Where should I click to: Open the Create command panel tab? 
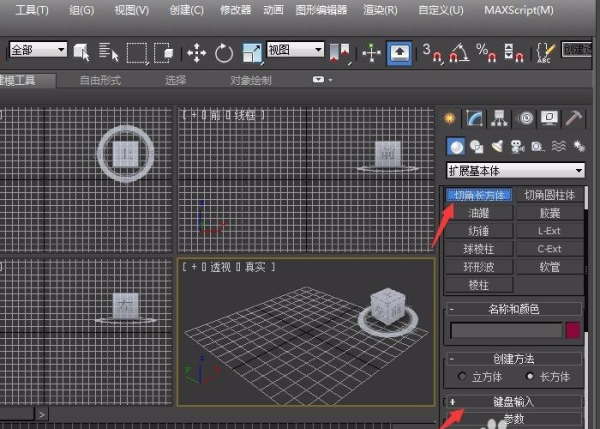(450, 118)
